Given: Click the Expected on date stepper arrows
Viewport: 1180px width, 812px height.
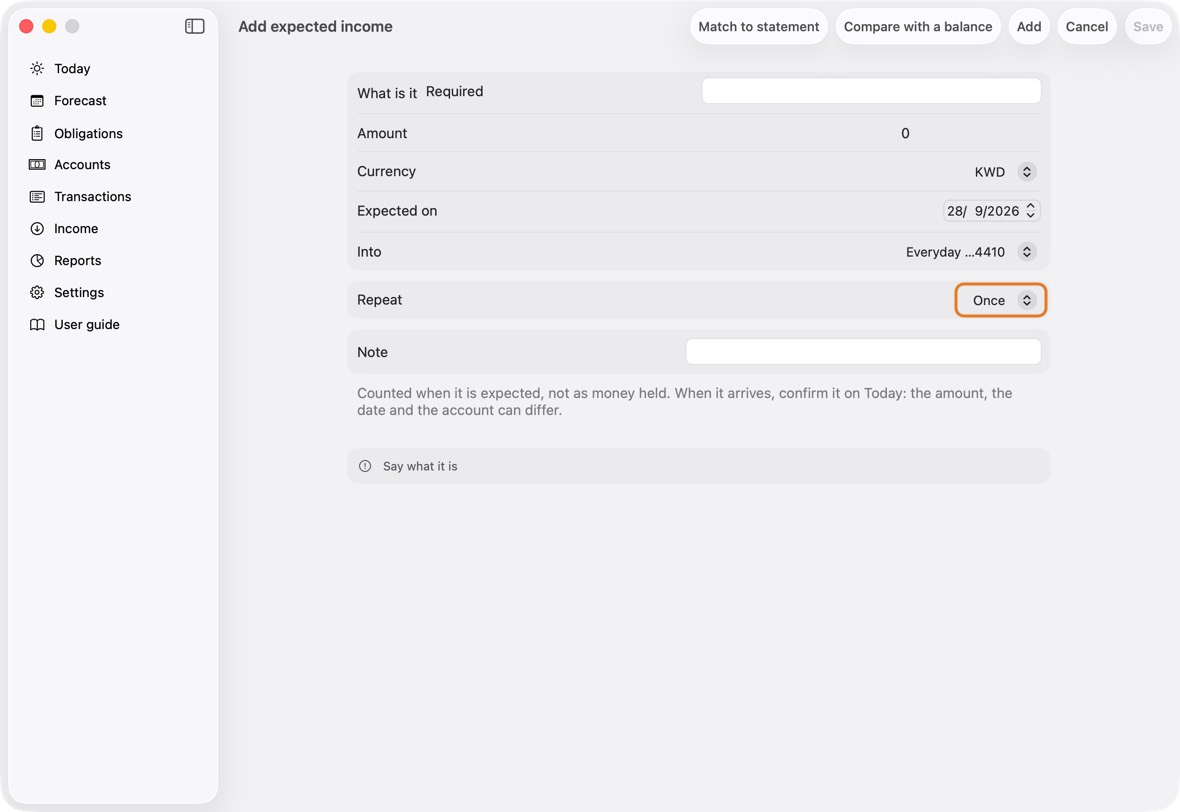Looking at the screenshot, I should click(x=1031, y=211).
